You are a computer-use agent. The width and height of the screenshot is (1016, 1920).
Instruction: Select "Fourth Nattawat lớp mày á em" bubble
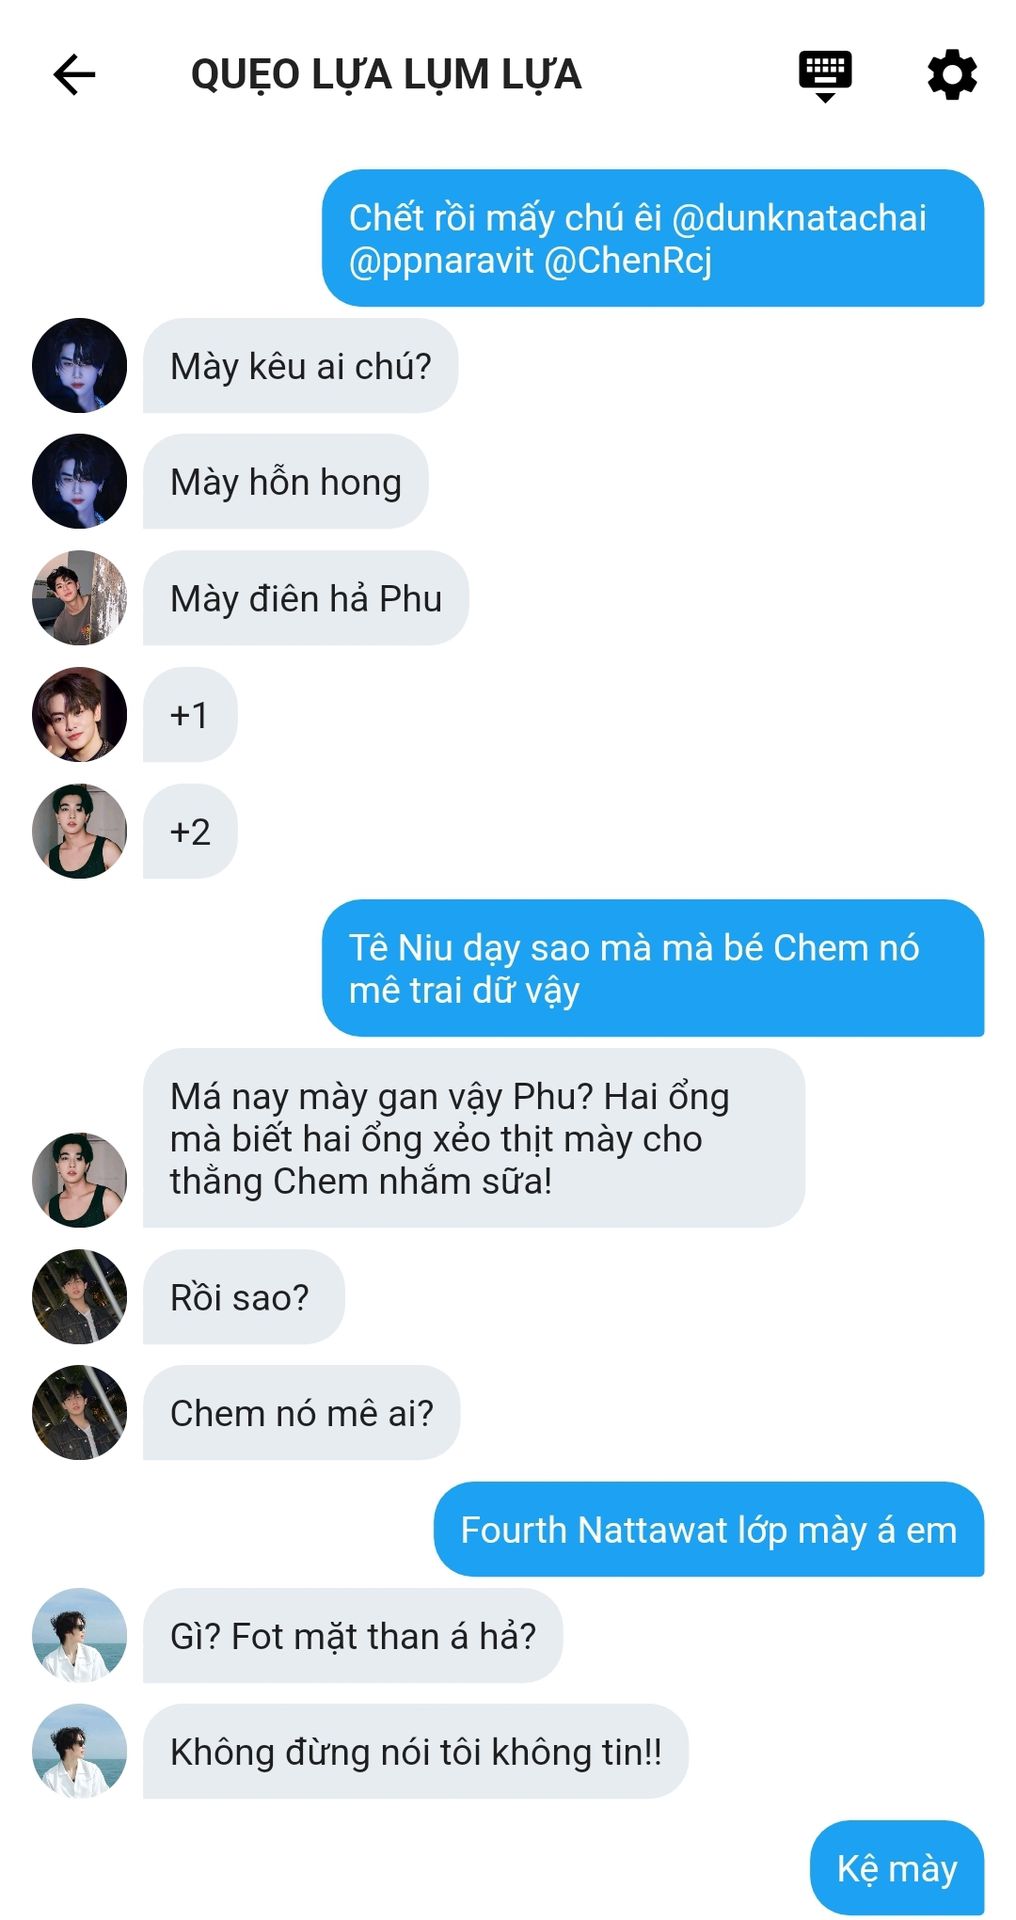click(x=709, y=1530)
